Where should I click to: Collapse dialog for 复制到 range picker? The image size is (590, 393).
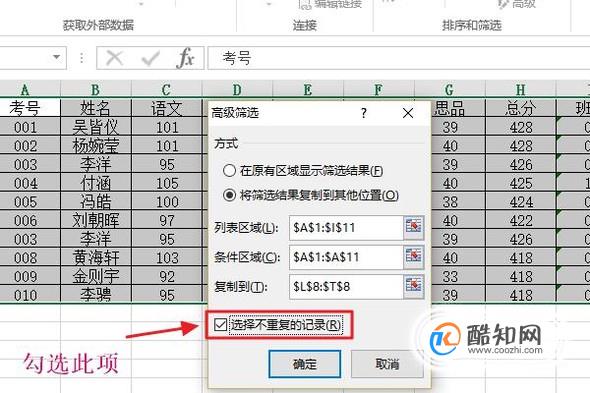[414, 286]
